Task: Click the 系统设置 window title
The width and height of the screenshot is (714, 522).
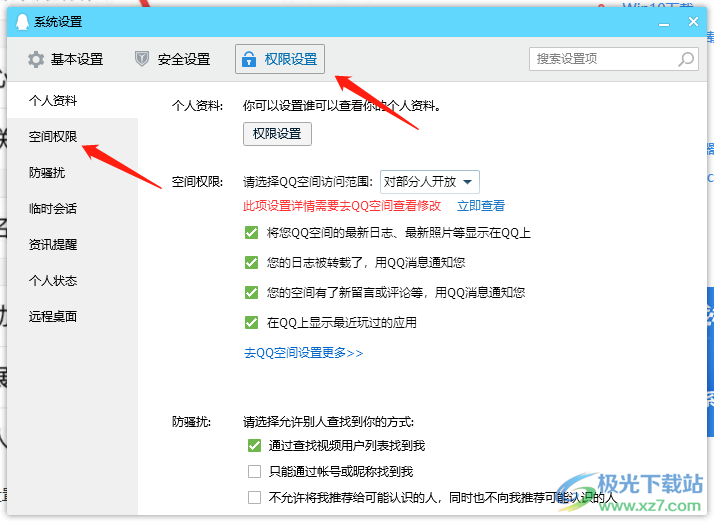Action: [x=58, y=21]
